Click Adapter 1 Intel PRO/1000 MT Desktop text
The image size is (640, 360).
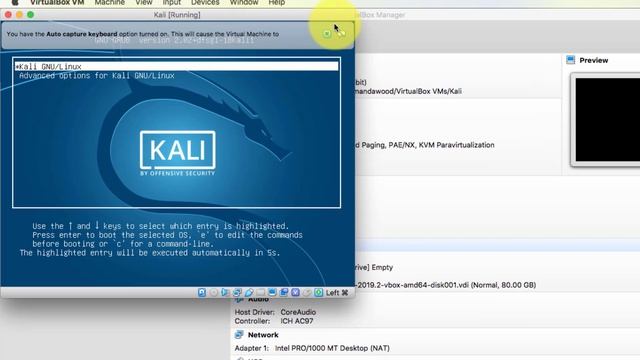tap(312, 348)
